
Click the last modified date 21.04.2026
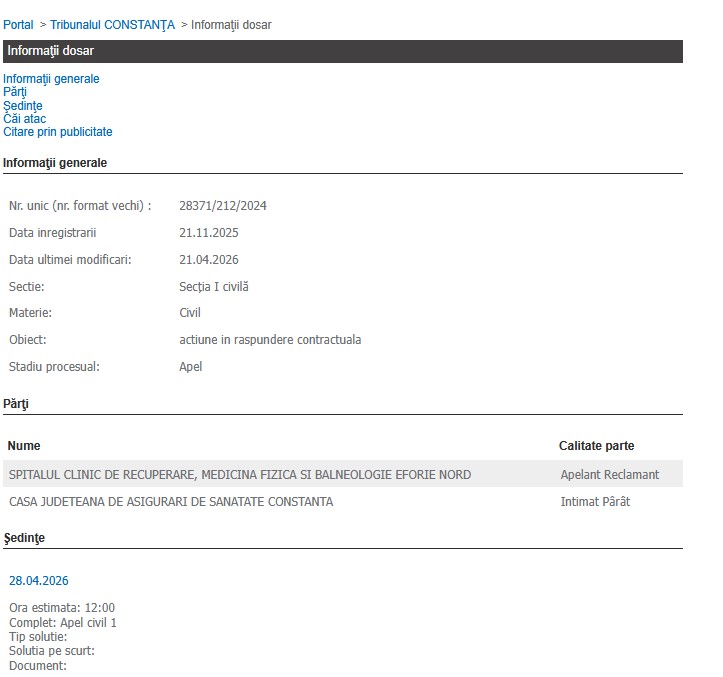coord(209,260)
